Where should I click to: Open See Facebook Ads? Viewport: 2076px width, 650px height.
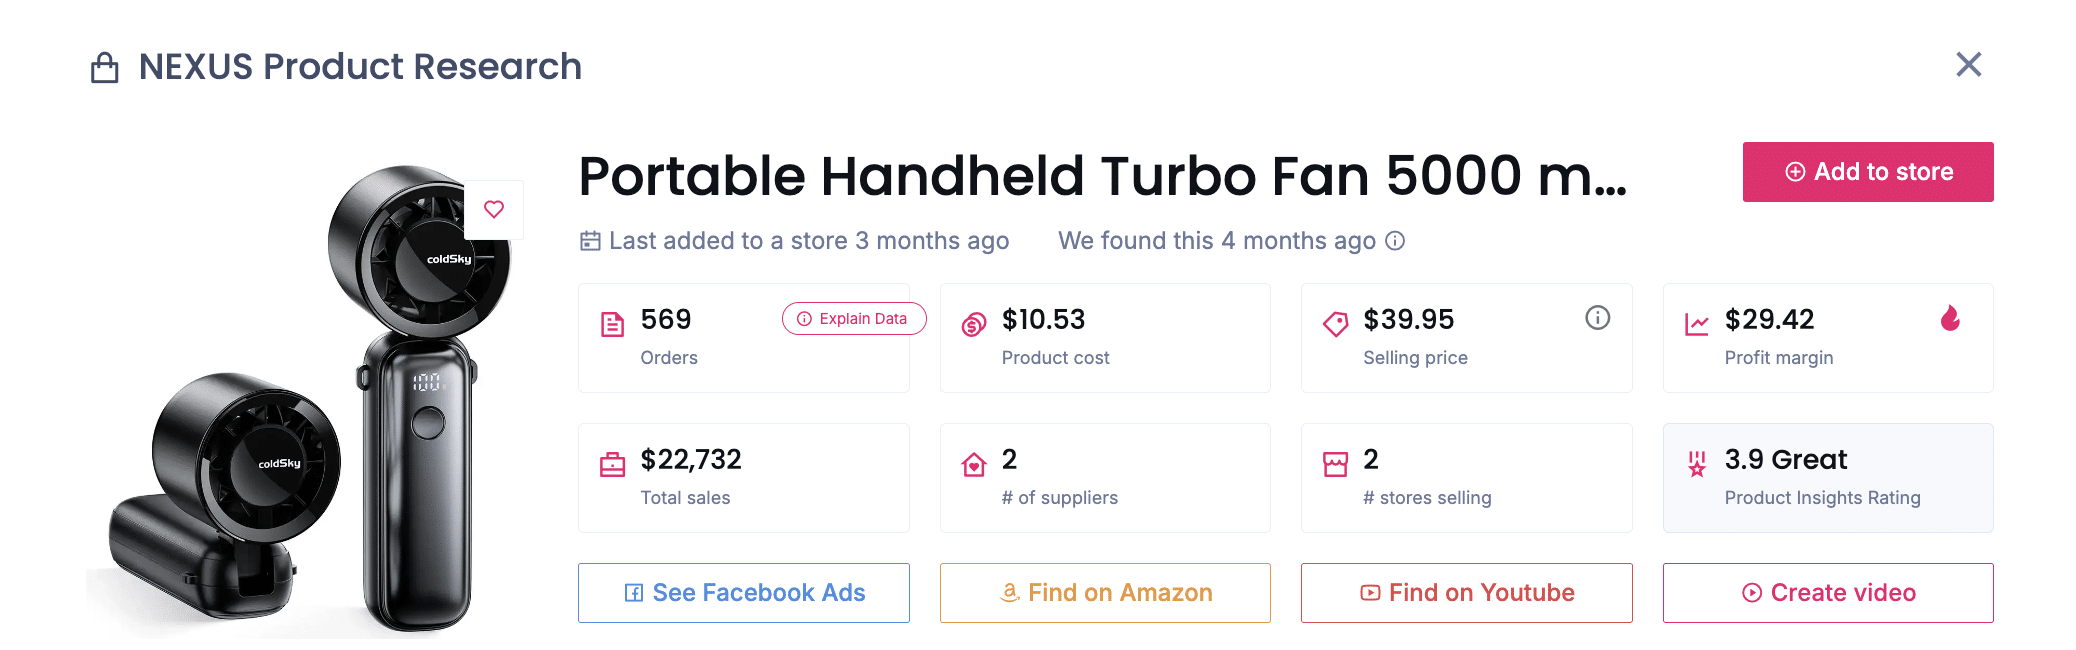[744, 593]
